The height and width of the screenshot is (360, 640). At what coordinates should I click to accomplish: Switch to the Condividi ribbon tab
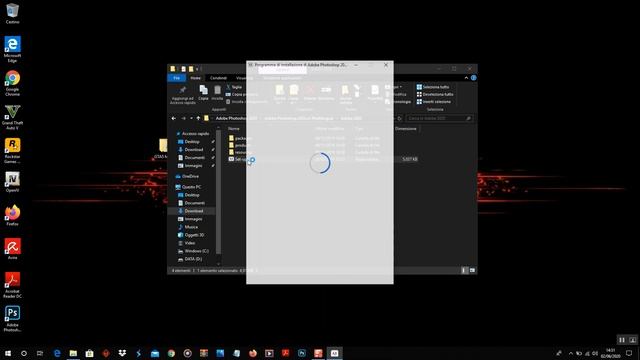218,78
